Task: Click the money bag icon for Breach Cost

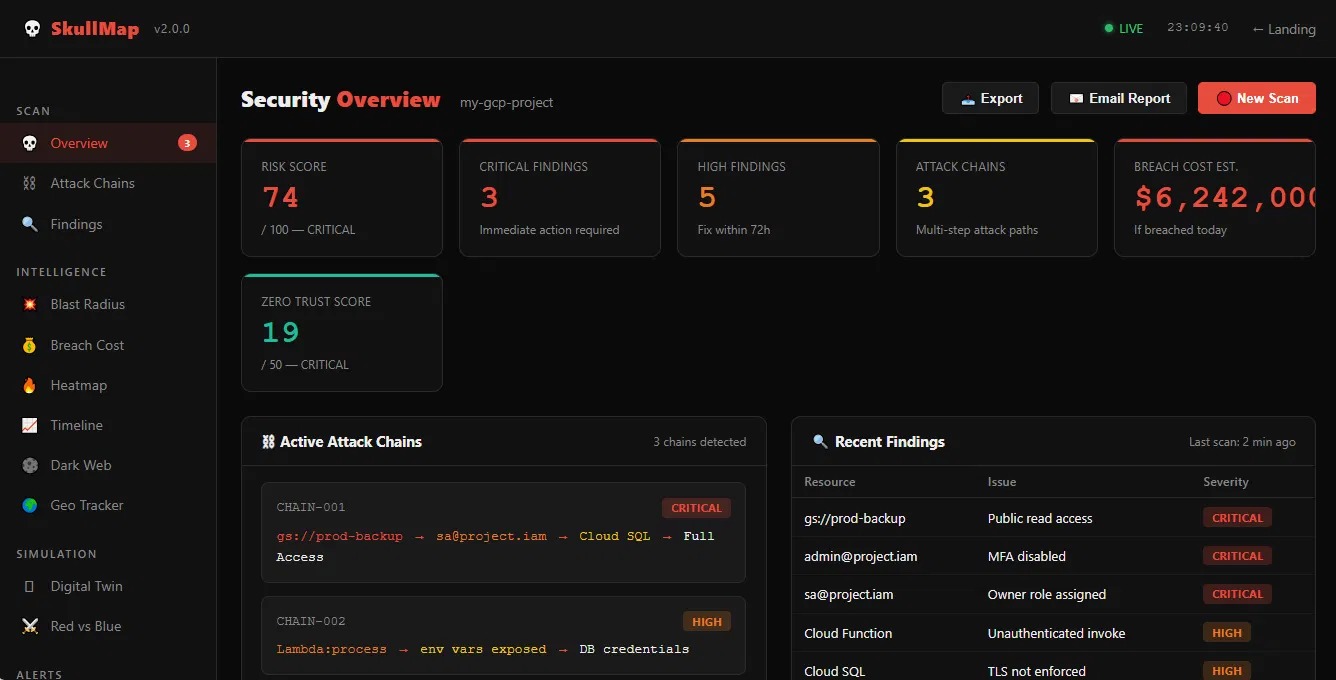Action: pos(30,345)
